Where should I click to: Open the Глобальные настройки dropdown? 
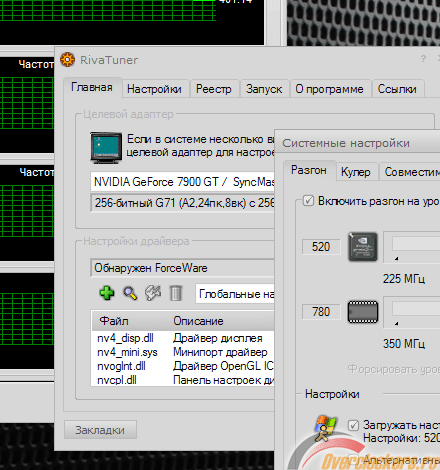235,294
